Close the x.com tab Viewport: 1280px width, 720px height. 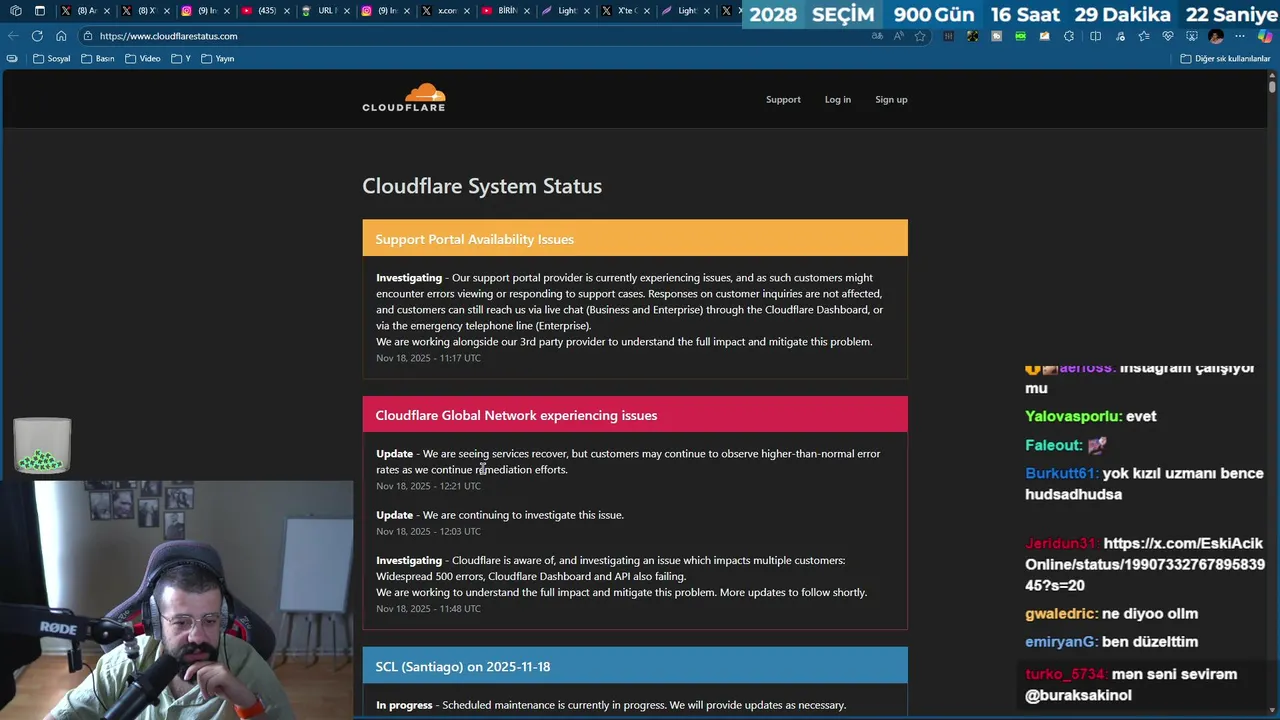pyautogui.click(x=466, y=11)
